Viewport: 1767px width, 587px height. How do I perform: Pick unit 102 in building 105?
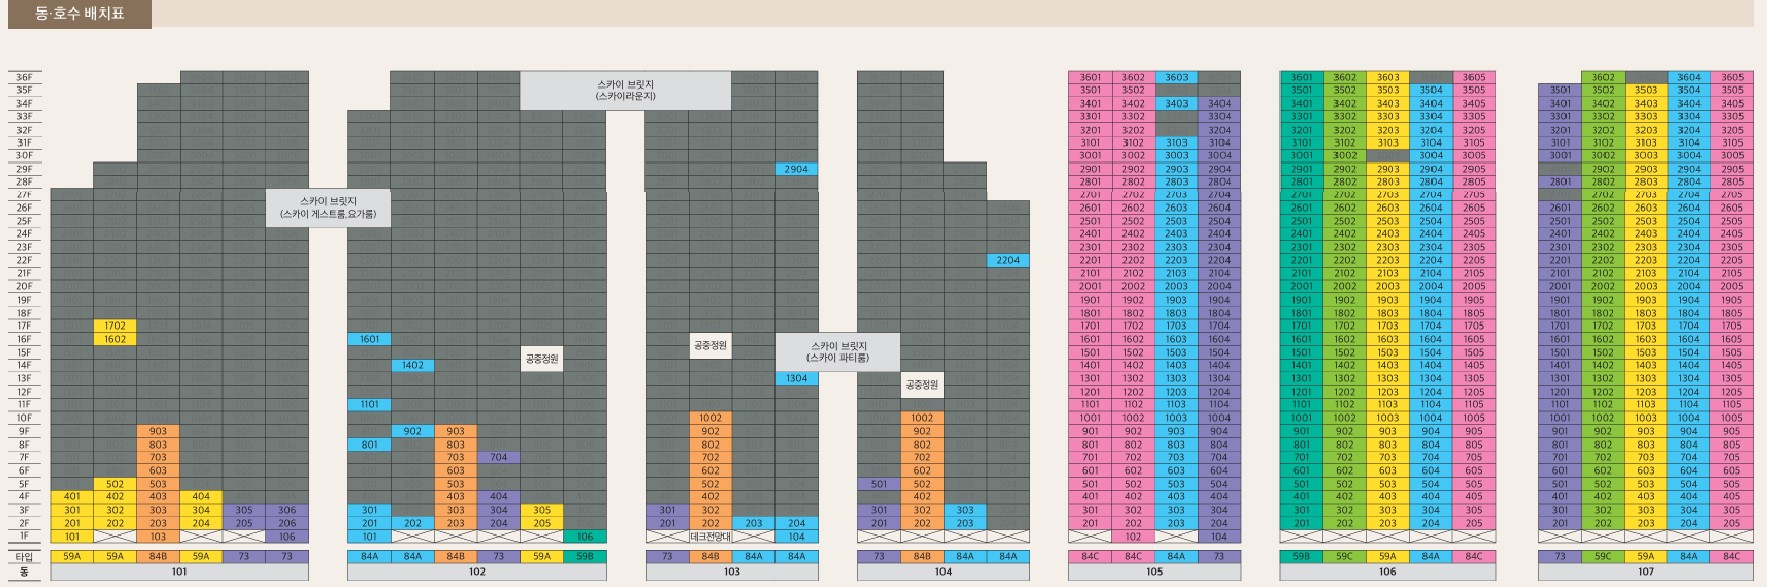(x=1133, y=537)
